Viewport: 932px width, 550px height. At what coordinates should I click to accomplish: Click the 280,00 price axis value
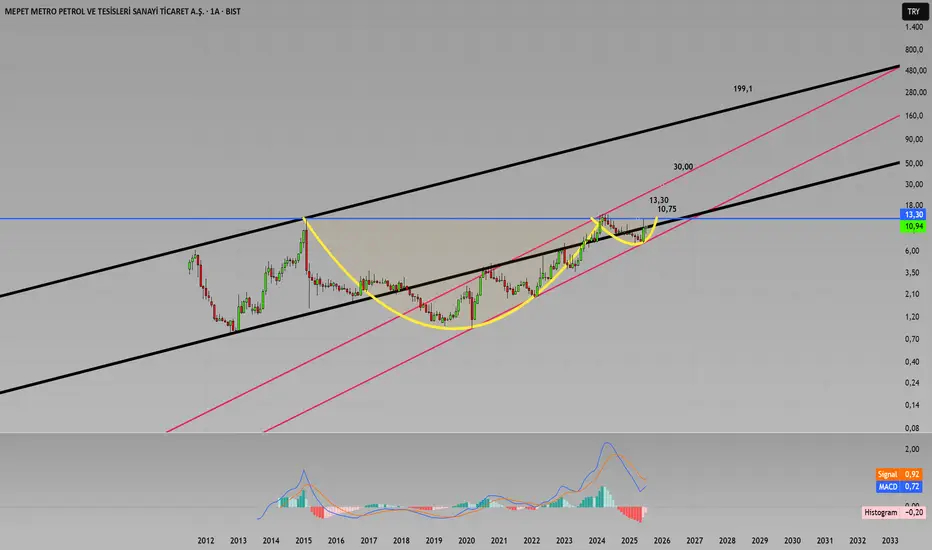pyautogui.click(x=915, y=93)
